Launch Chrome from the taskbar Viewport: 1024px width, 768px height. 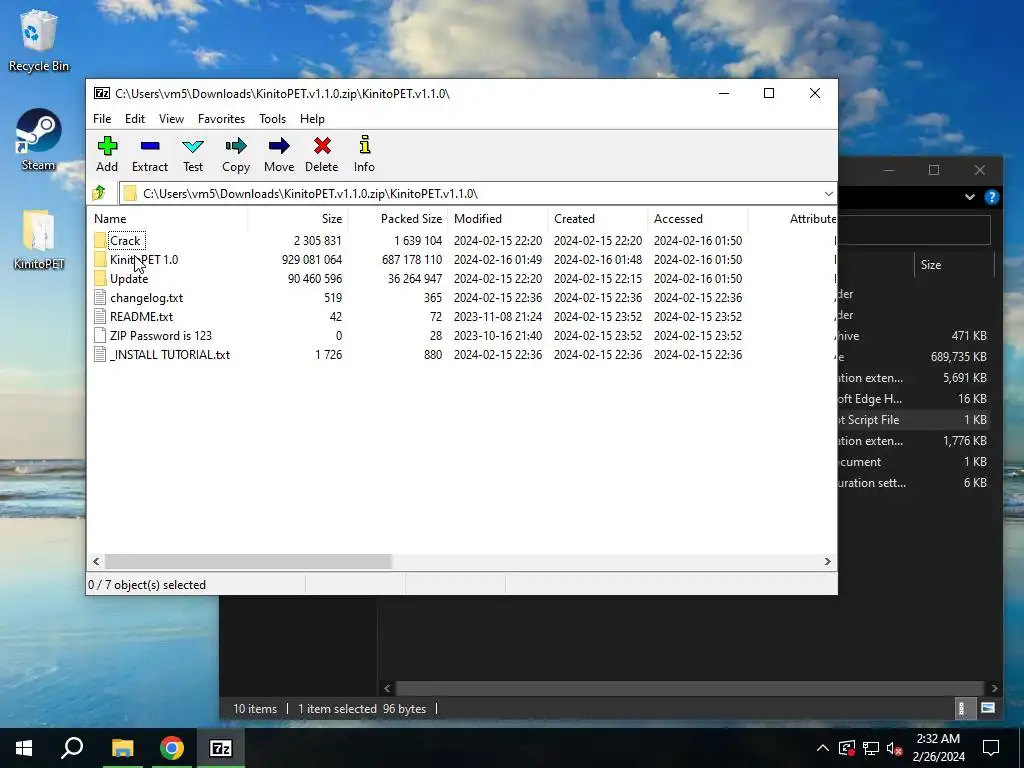[172, 748]
